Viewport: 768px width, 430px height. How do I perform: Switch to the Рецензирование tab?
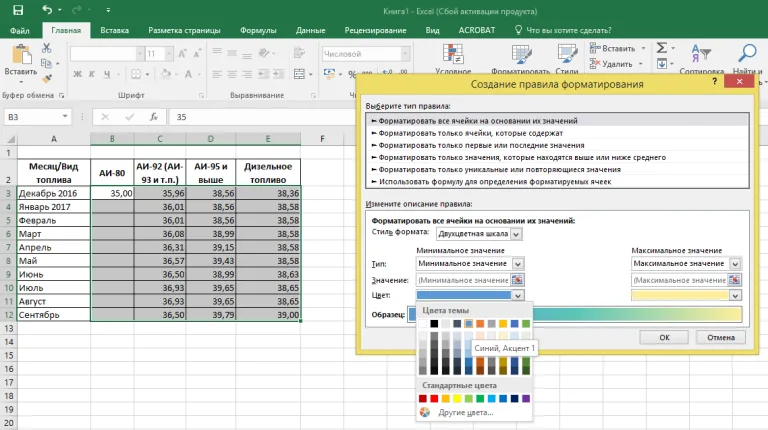(x=375, y=30)
